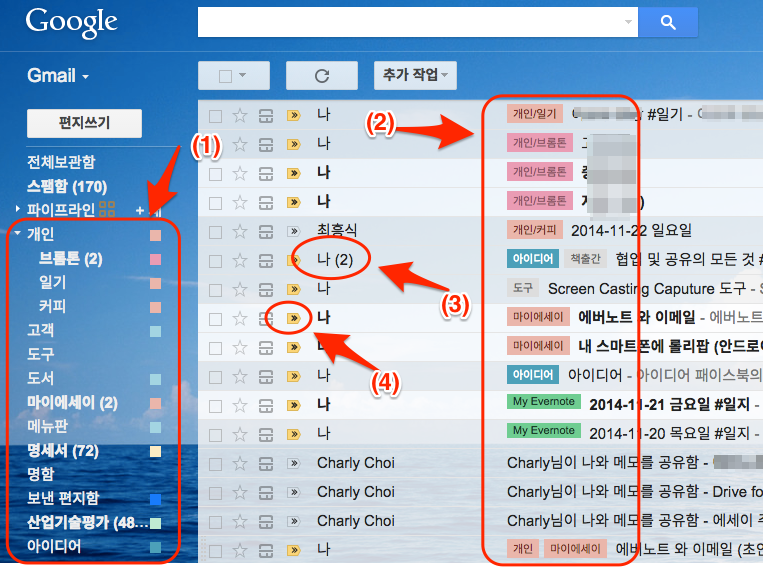Click the box icon on the 최흥식 row
Screen dimensions: 763x567
(266, 231)
